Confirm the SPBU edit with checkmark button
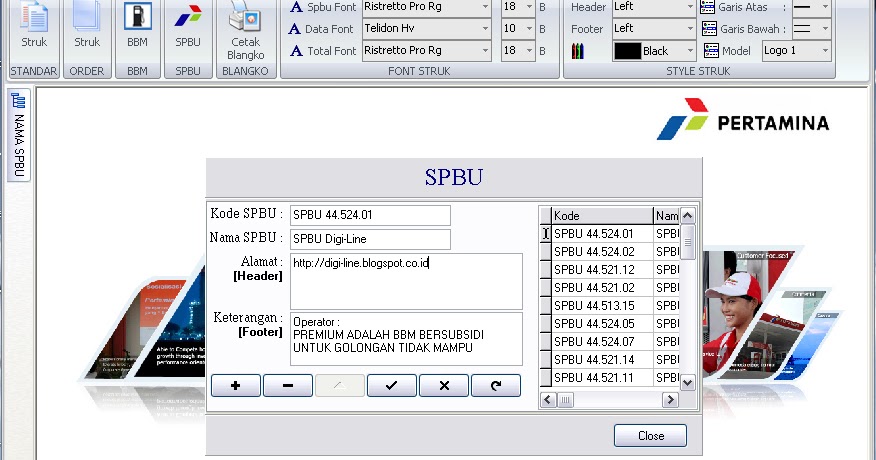Image resolution: width=876 pixels, height=460 pixels. point(392,386)
